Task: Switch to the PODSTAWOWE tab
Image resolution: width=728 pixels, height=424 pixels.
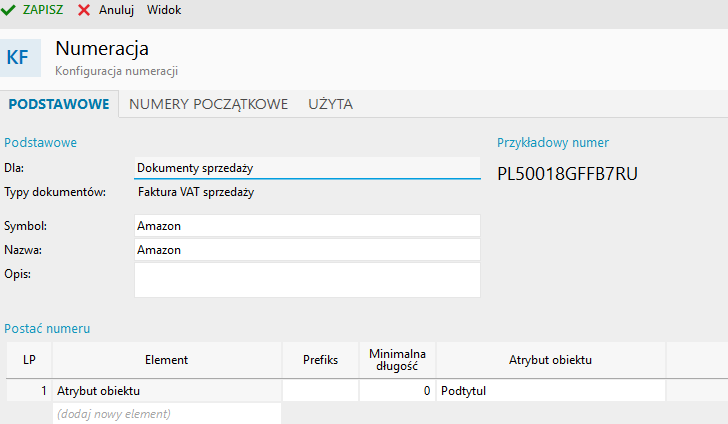Action: pyautogui.click(x=58, y=104)
